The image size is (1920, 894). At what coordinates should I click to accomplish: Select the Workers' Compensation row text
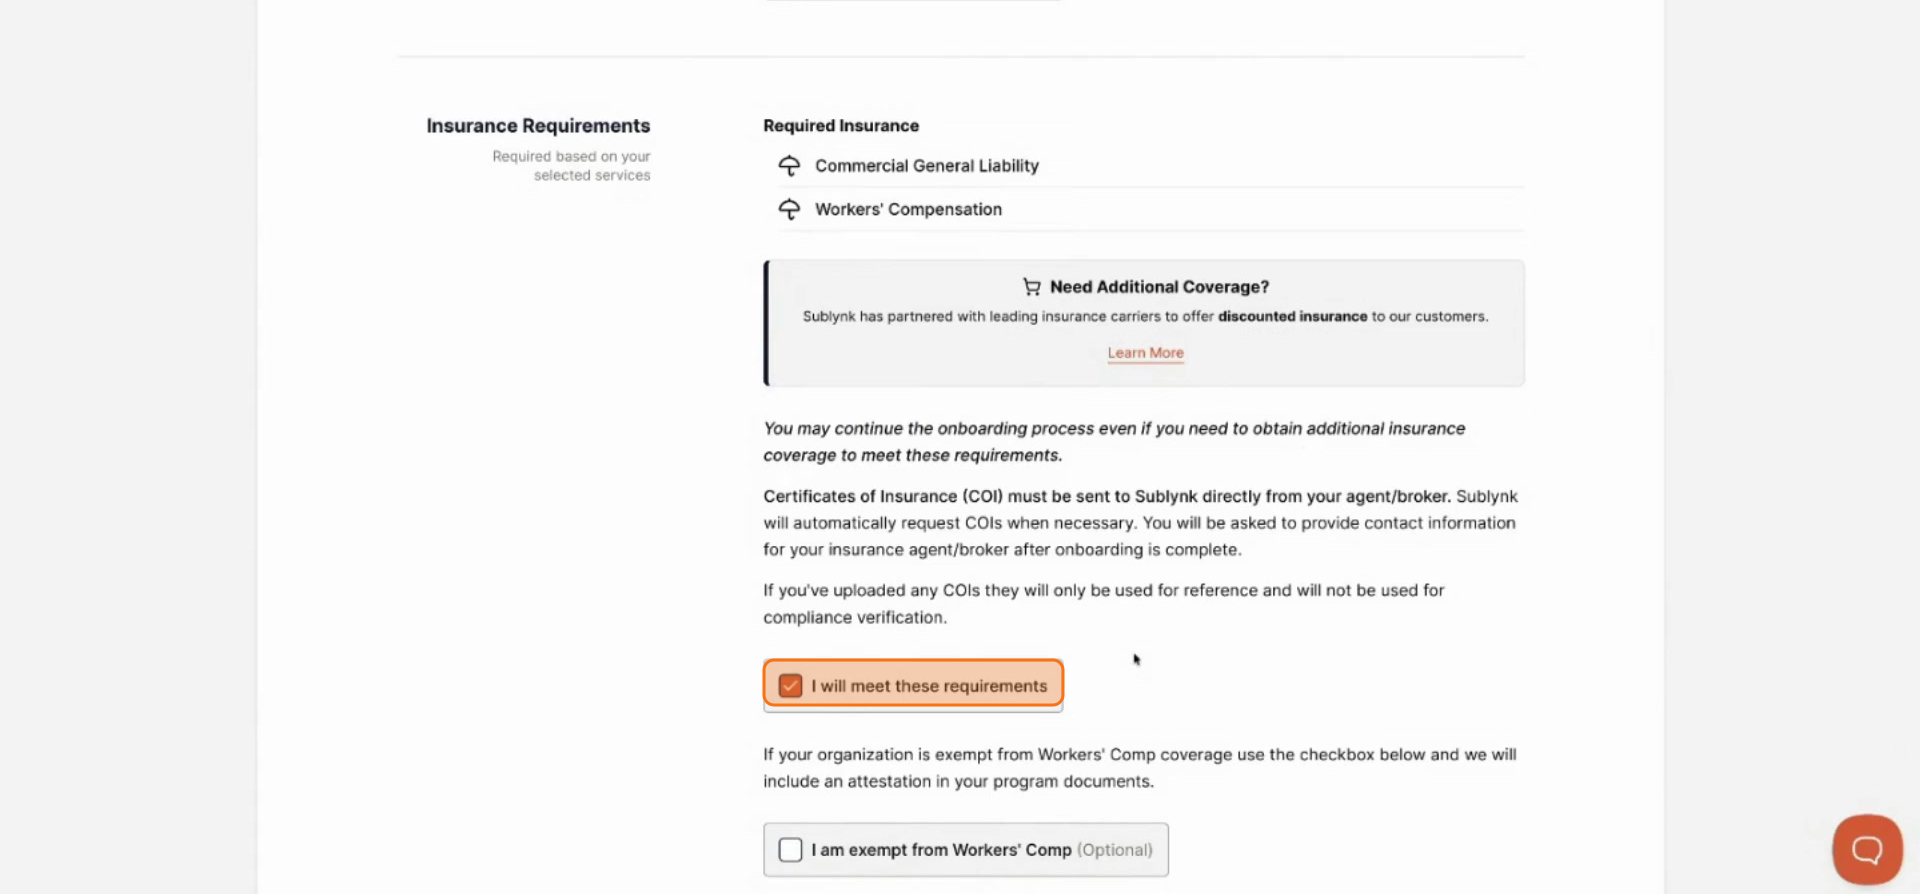click(x=908, y=209)
